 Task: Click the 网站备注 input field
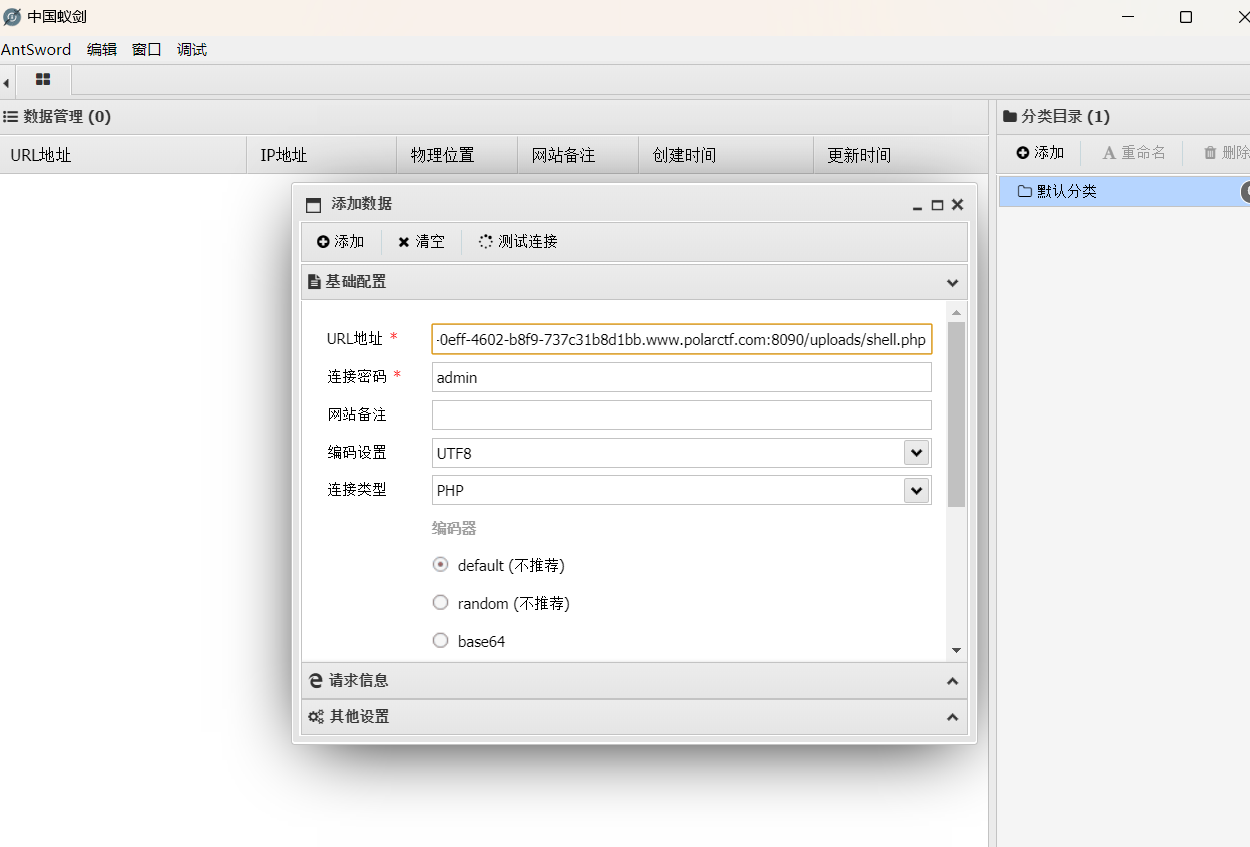click(x=682, y=415)
